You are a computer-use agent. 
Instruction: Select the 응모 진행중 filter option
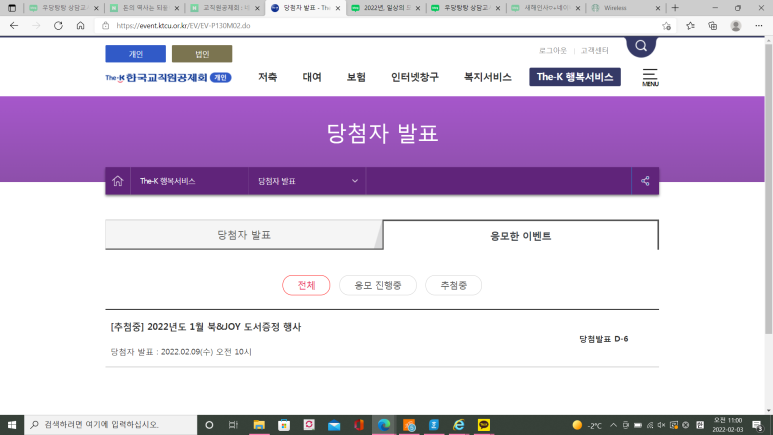378,285
